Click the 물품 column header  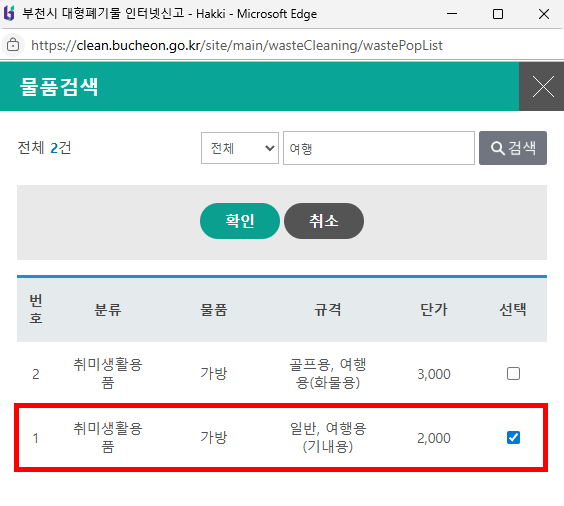tap(214, 309)
